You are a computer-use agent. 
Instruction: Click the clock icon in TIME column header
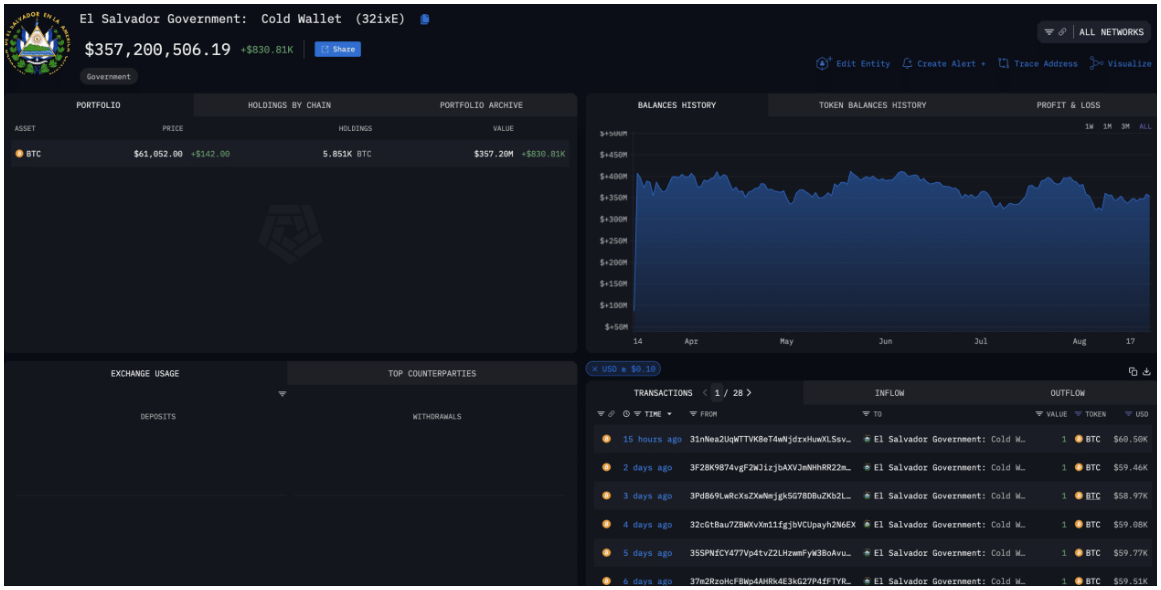click(x=626, y=414)
